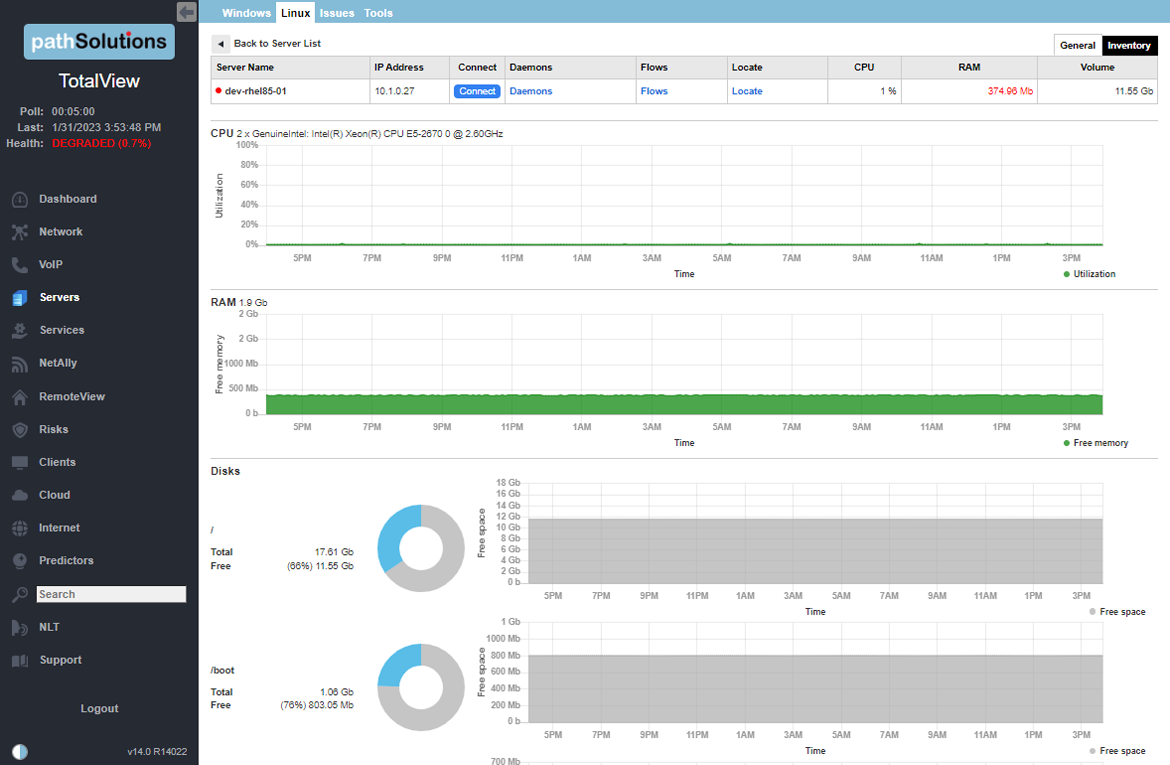Switch to the Windows tab

(x=246, y=13)
